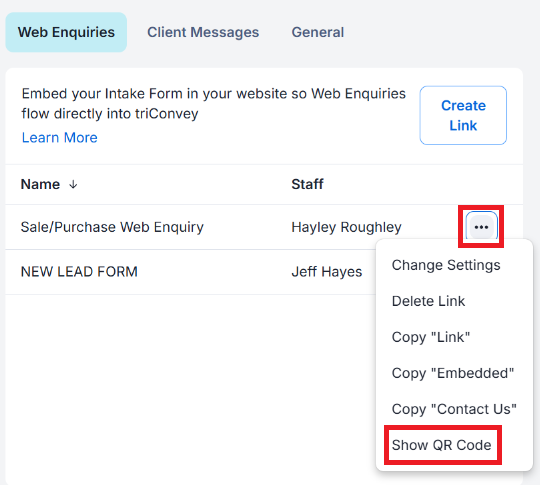Viewport: 540px width, 485px height.
Task: Click the Create Link button
Action: pos(463,115)
